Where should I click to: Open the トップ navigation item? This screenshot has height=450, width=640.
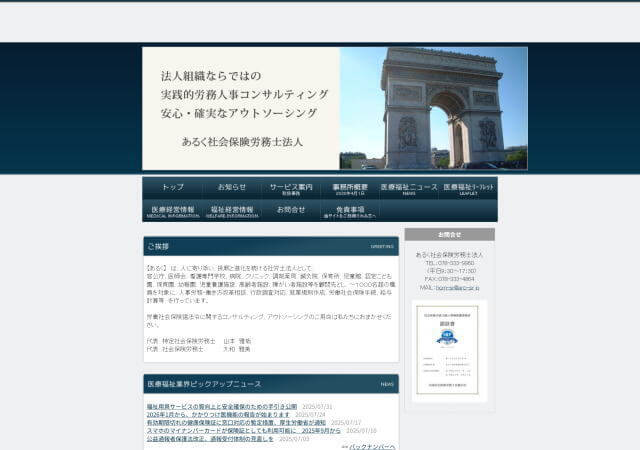tap(173, 188)
